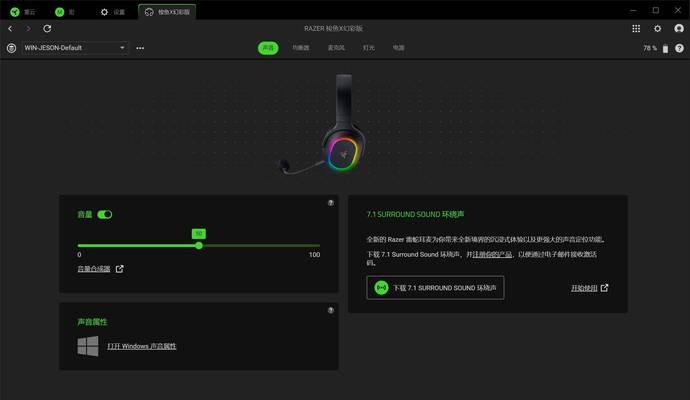Click the external link icon beside volume mixer
Image resolution: width=690 pixels, height=400 pixels.
(119, 269)
